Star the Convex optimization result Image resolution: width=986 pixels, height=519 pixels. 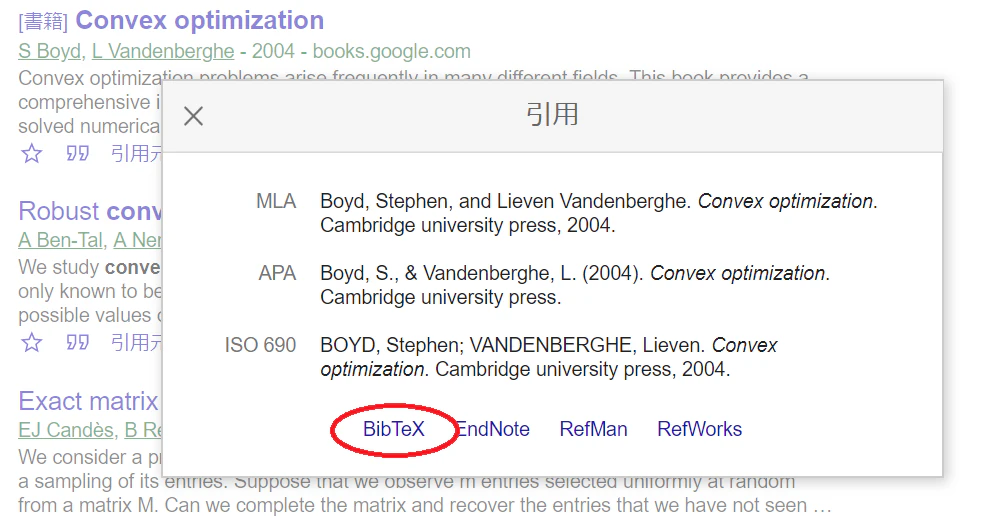(x=31, y=153)
